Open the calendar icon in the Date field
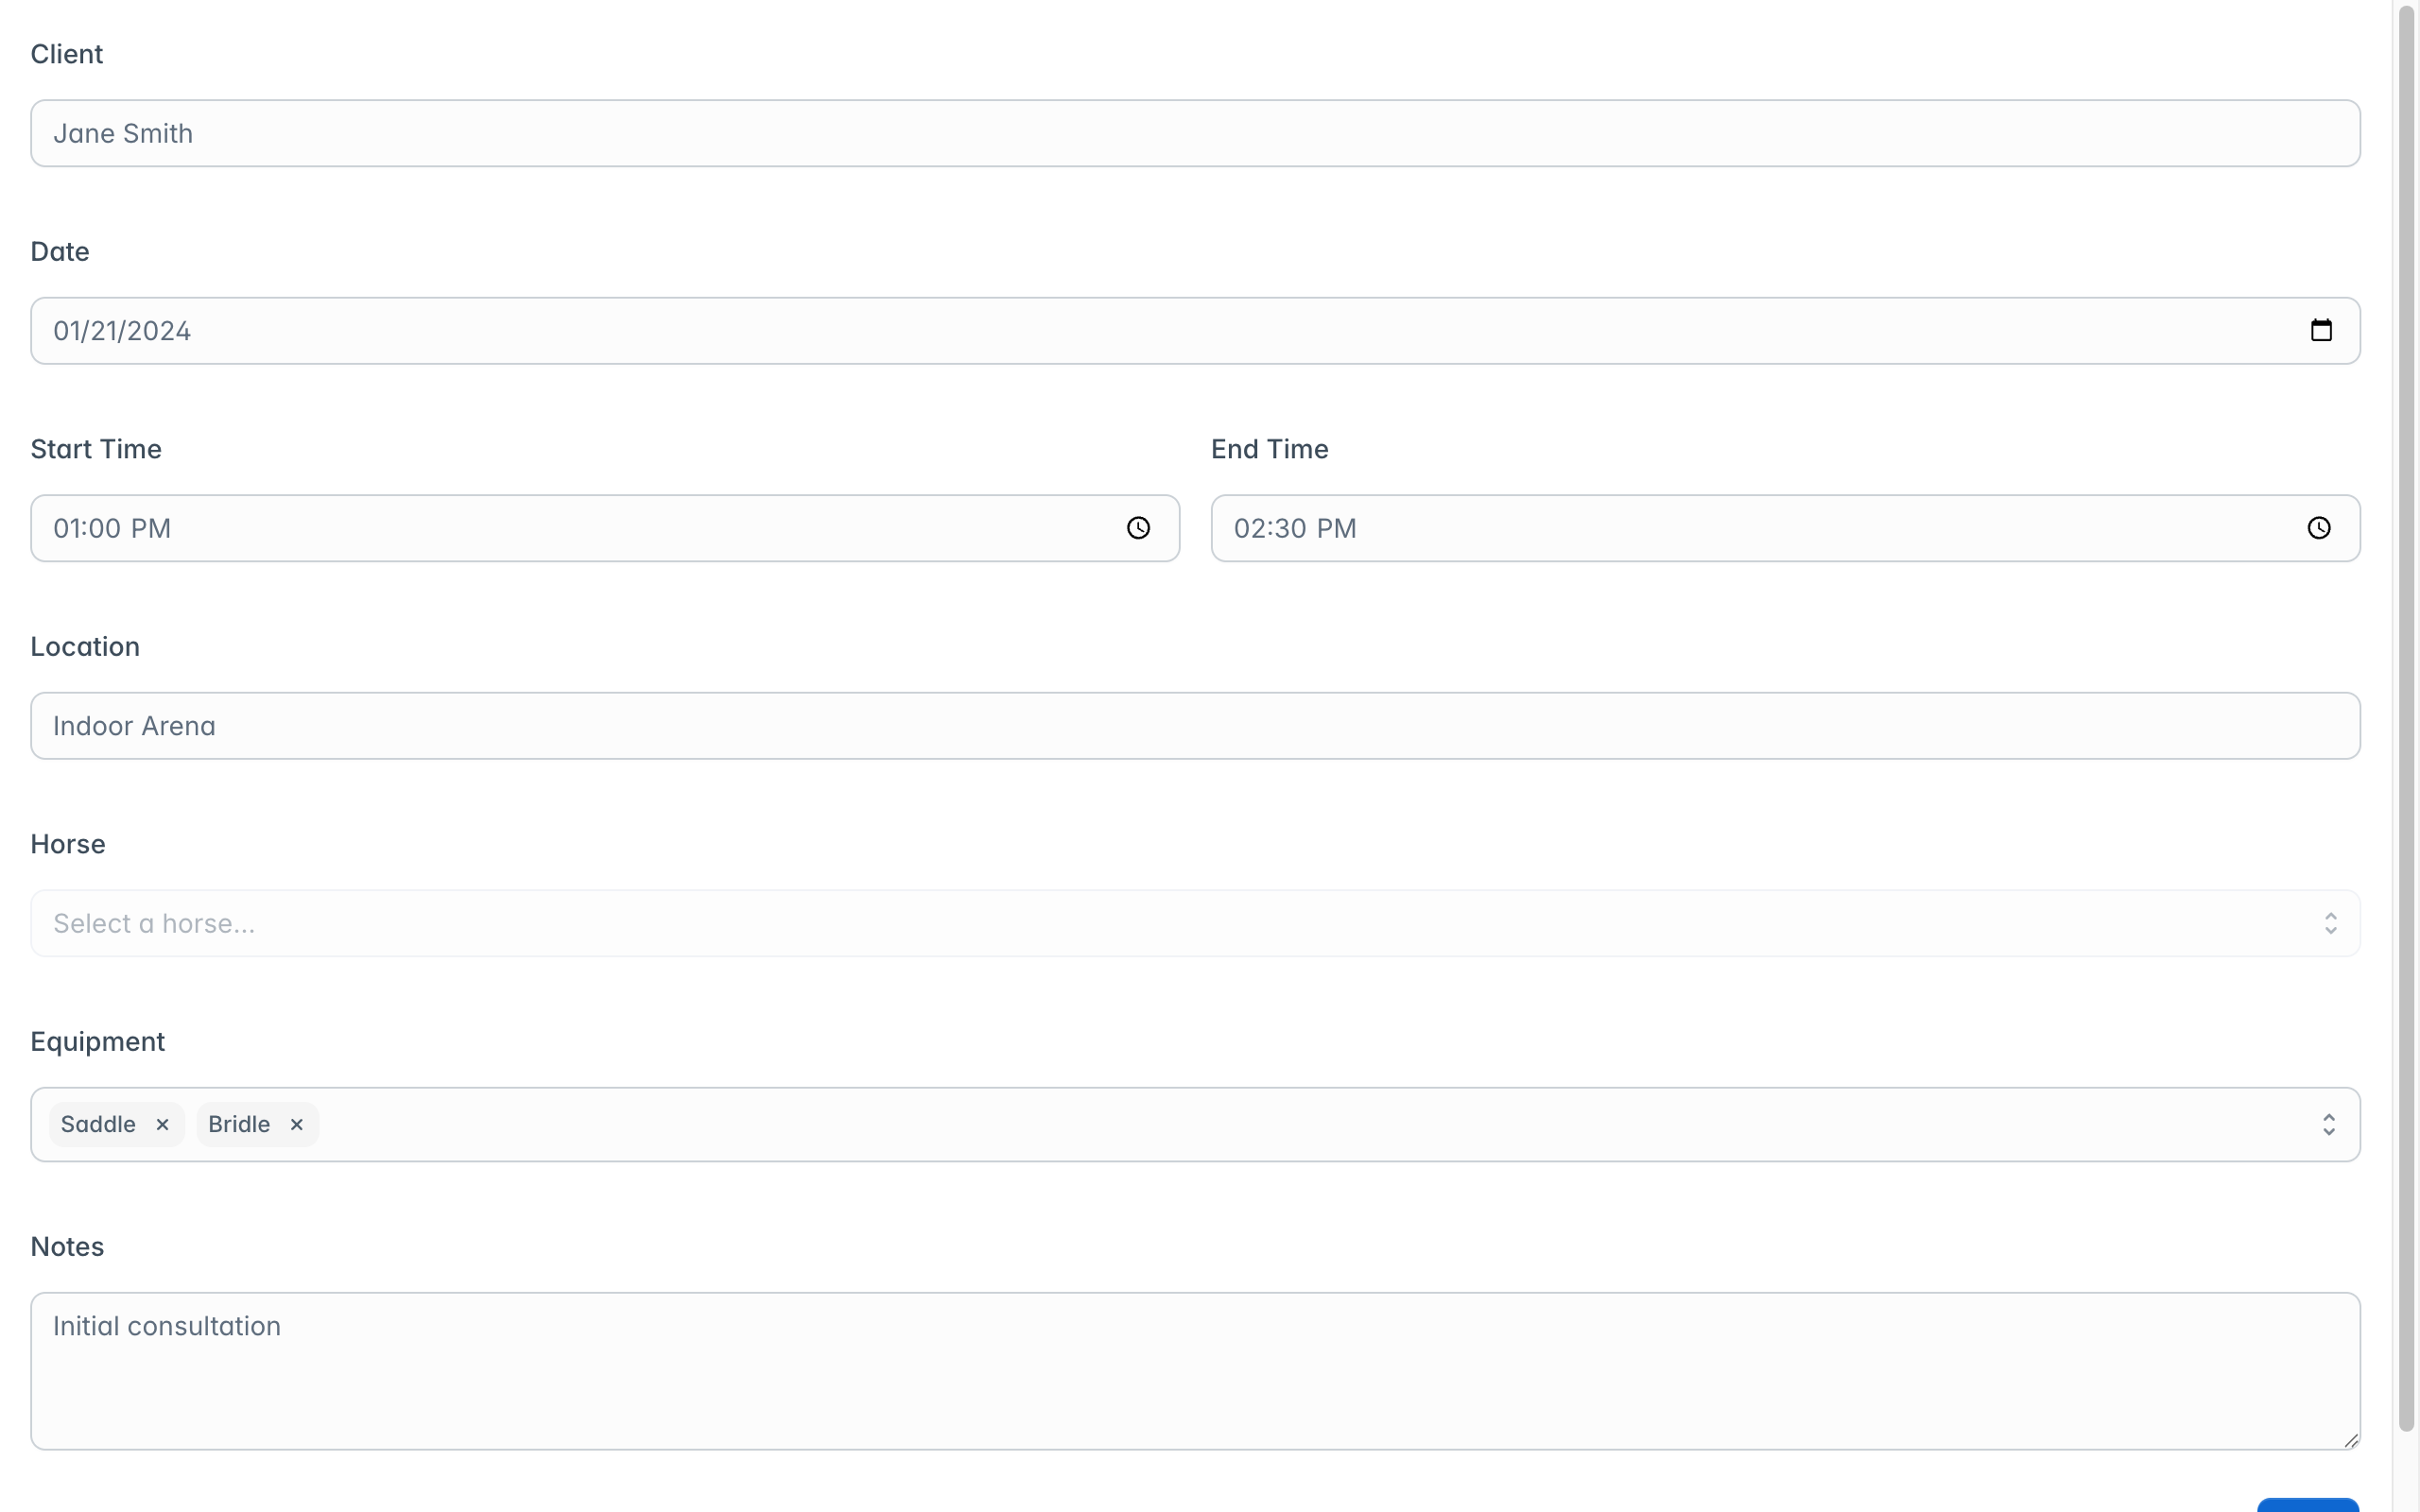The image size is (2420, 1512). click(x=2321, y=330)
